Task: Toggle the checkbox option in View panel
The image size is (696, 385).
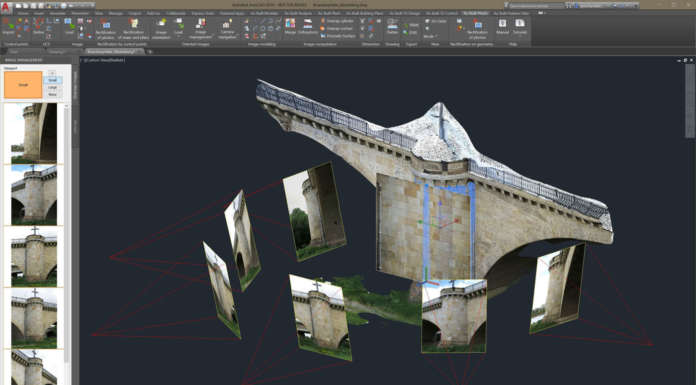Action: coord(436,21)
